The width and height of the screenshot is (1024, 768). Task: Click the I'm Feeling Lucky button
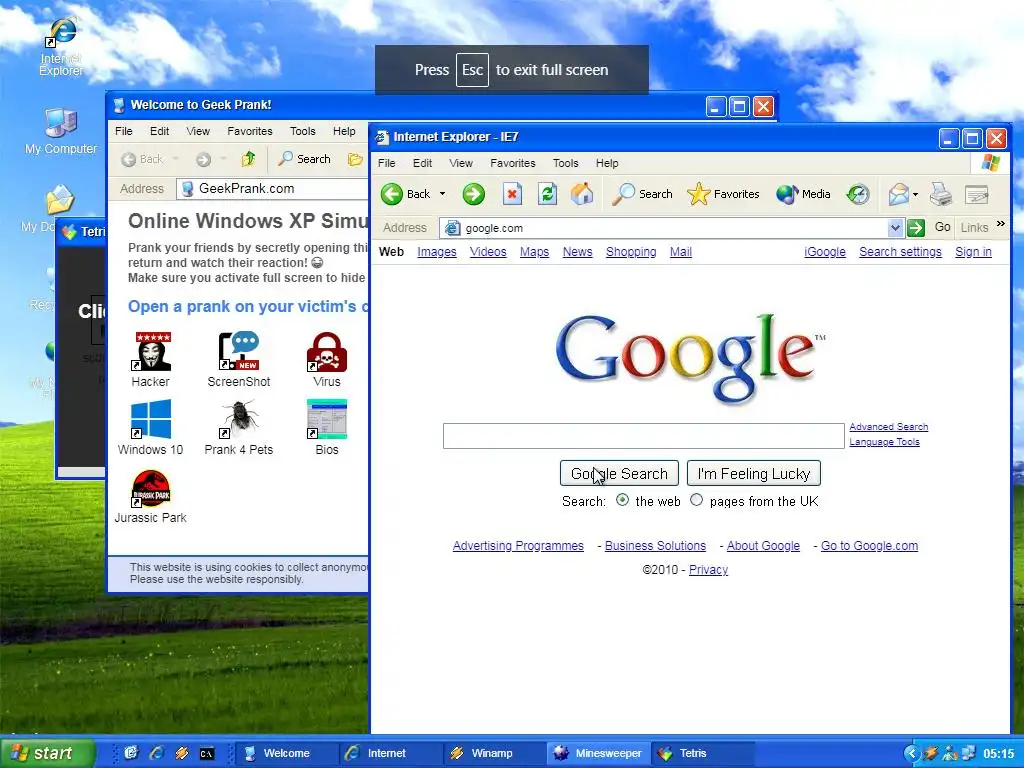tap(754, 473)
